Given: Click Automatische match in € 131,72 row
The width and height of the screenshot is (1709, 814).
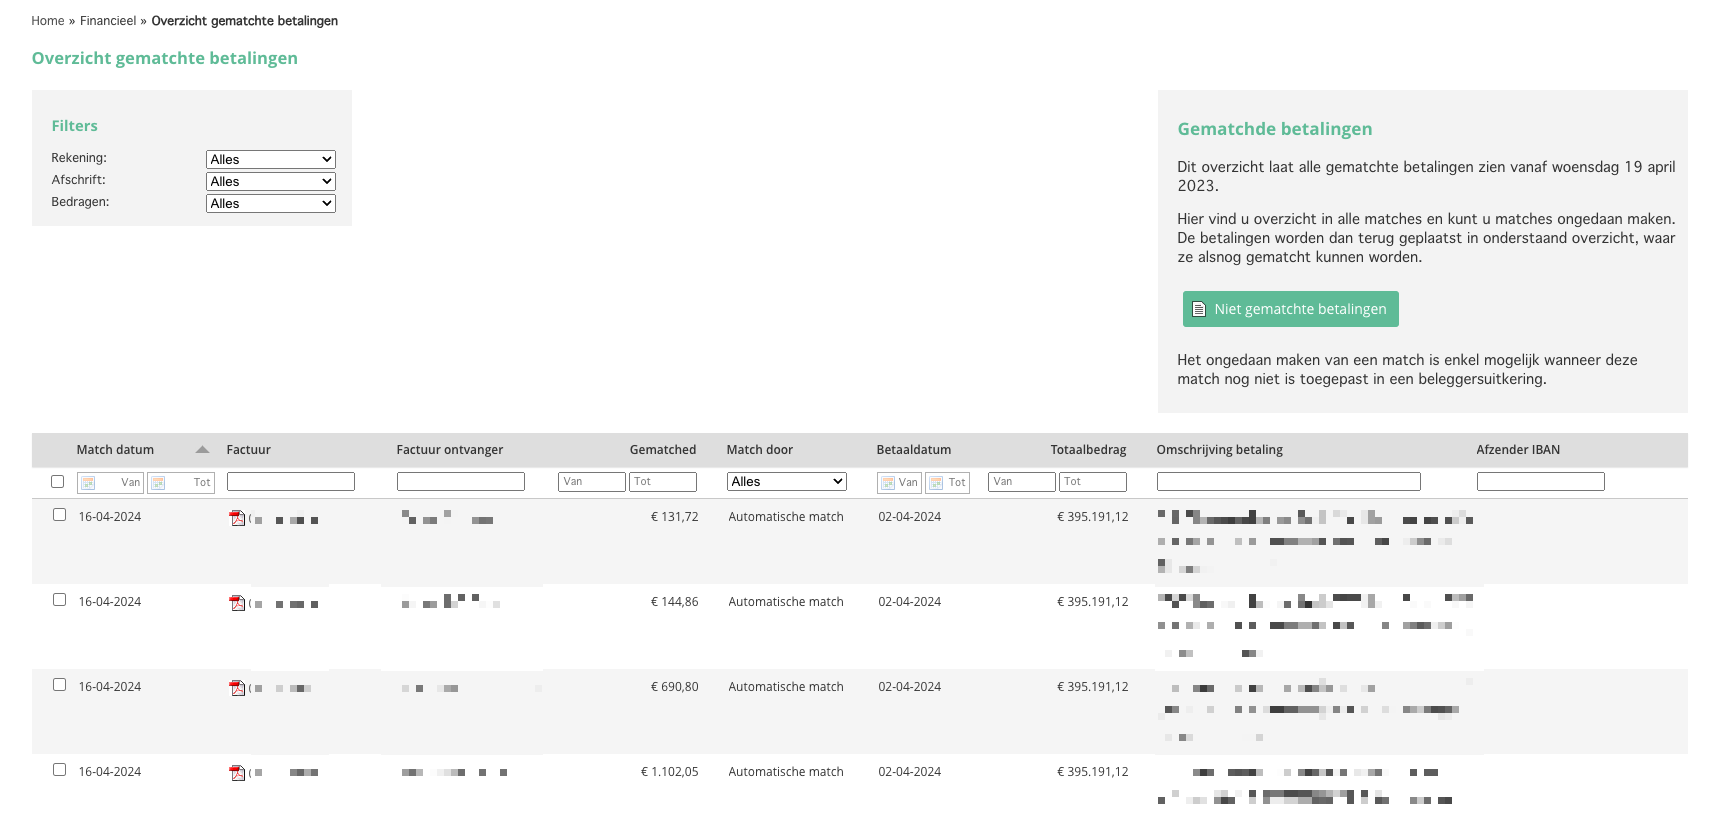Looking at the screenshot, I should (x=786, y=517).
